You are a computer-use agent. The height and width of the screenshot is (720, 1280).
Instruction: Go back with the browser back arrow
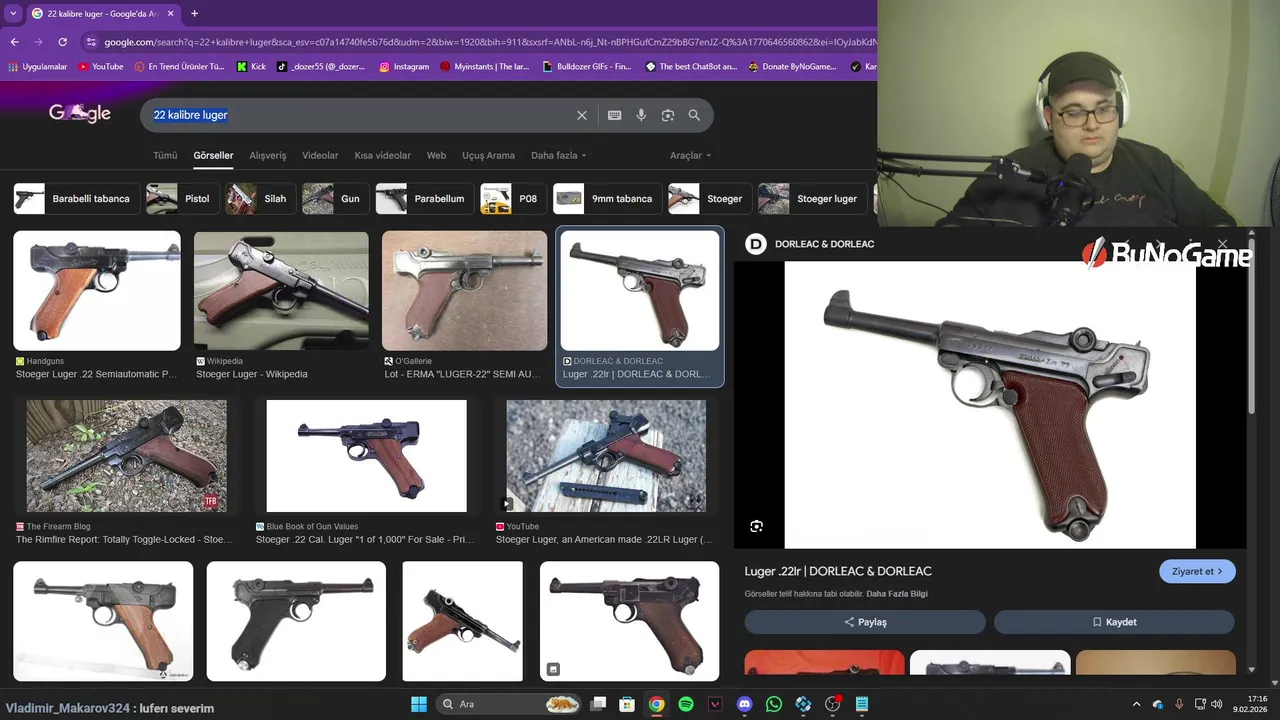(x=14, y=42)
